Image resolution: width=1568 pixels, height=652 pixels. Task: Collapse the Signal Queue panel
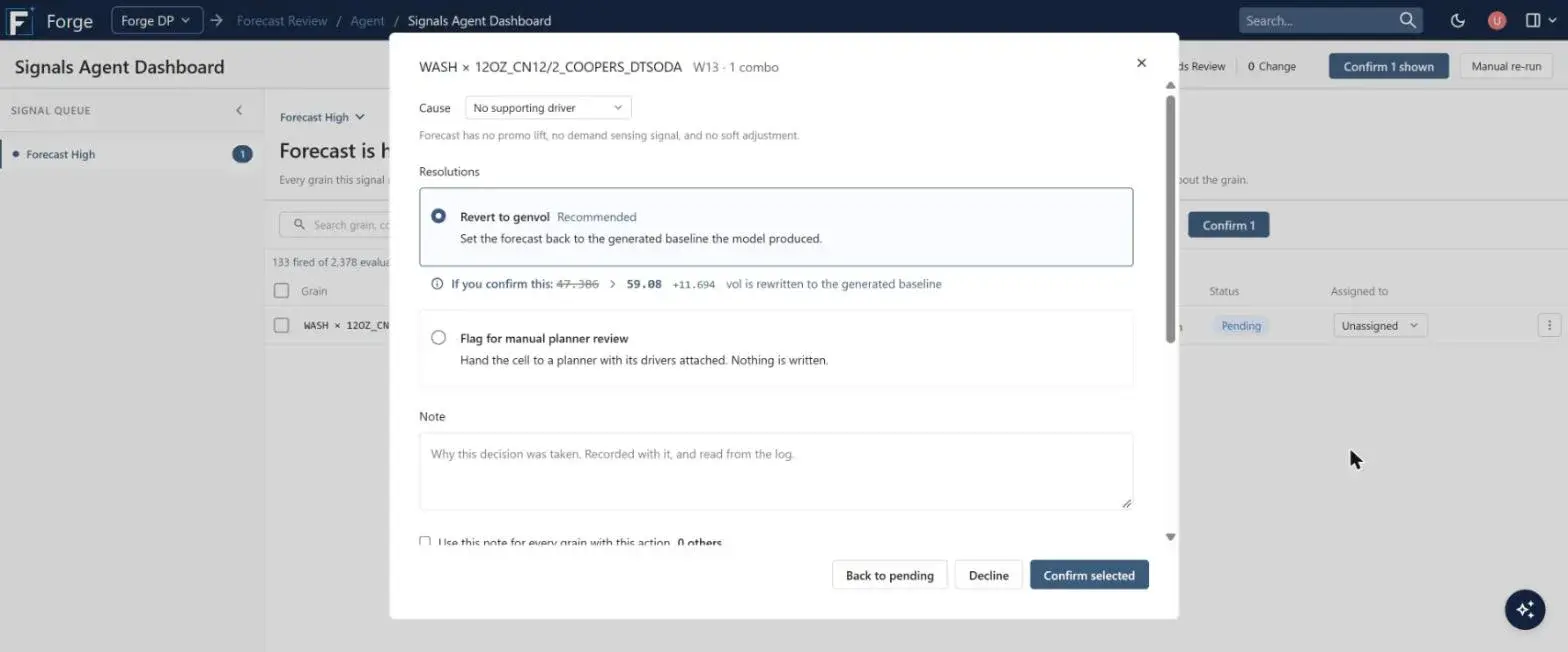[x=239, y=111]
